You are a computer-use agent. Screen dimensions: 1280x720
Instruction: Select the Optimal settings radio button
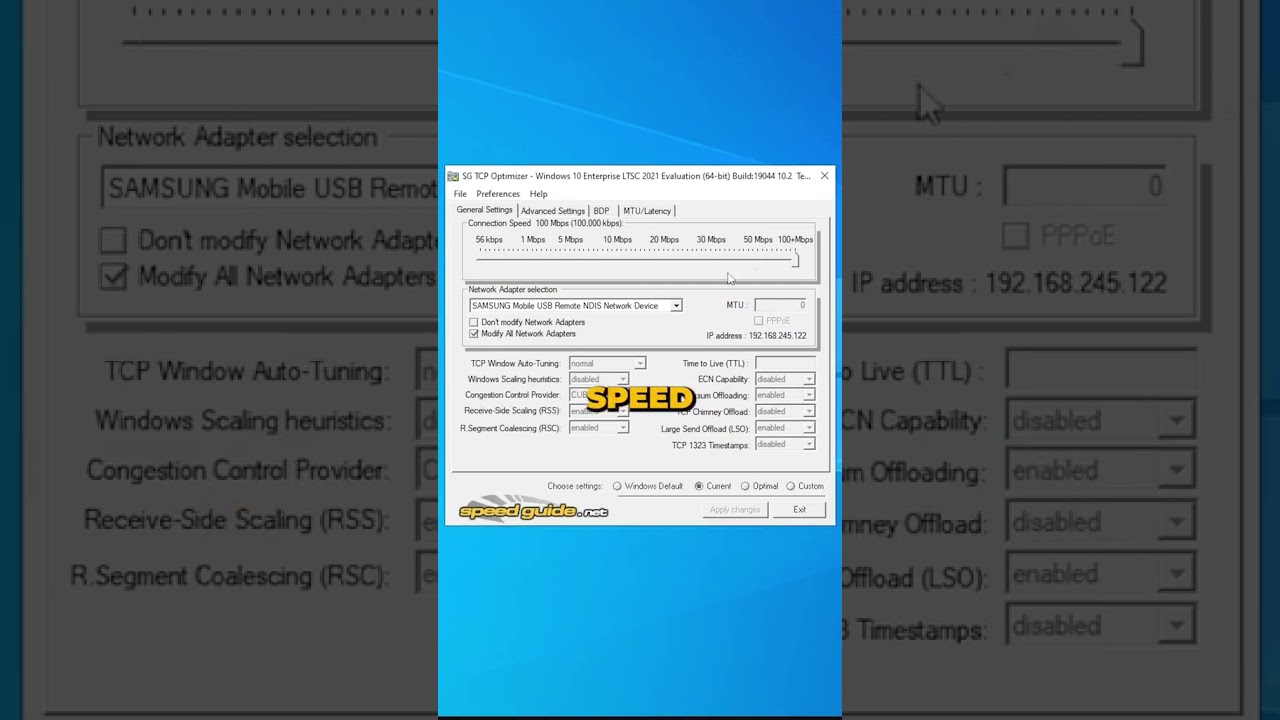pyautogui.click(x=745, y=486)
